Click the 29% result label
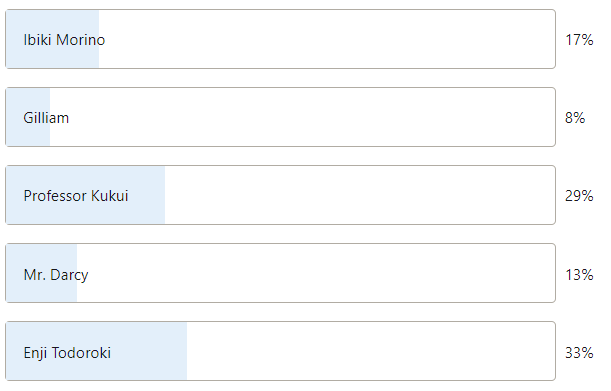The width and height of the screenshot is (611, 391). tap(579, 196)
